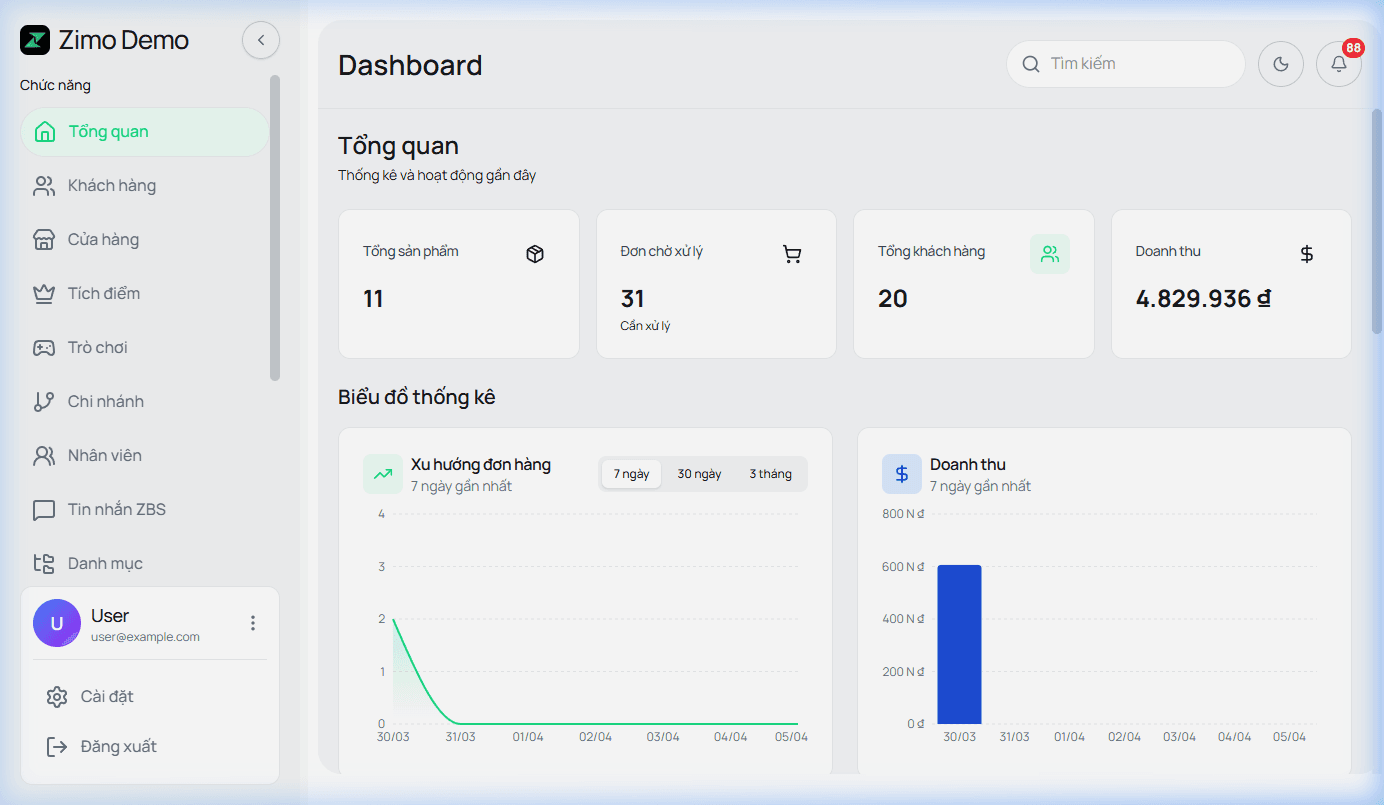Image resolution: width=1384 pixels, height=805 pixels.
Task: Click the Nhân viên staff icon
Action: point(43,455)
